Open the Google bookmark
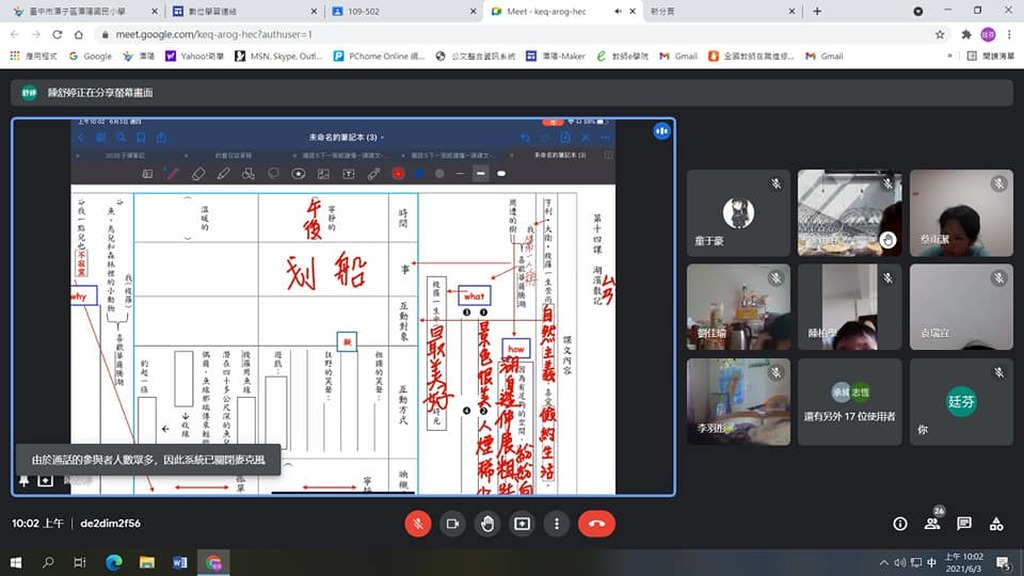 [x=91, y=56]
